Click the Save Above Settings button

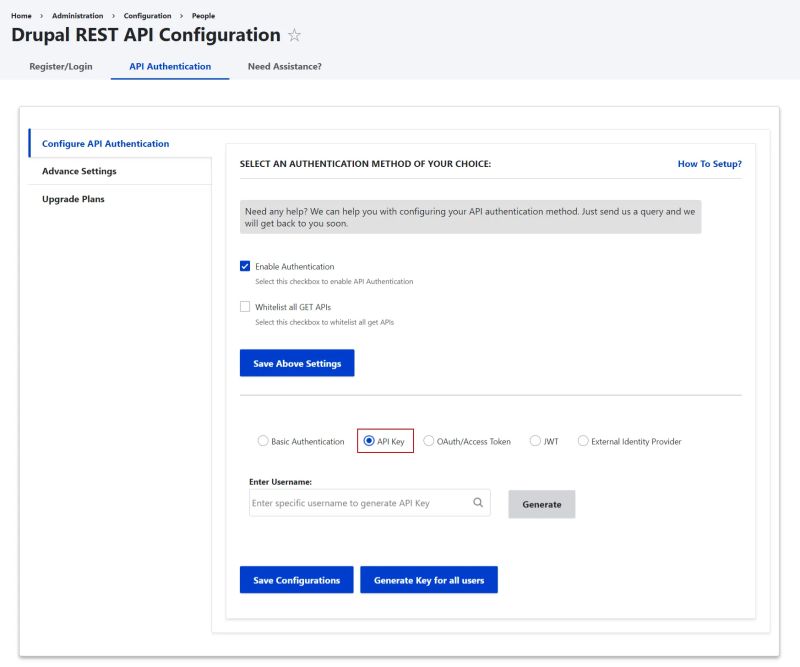pyautogui.click(x=297, y=363)
